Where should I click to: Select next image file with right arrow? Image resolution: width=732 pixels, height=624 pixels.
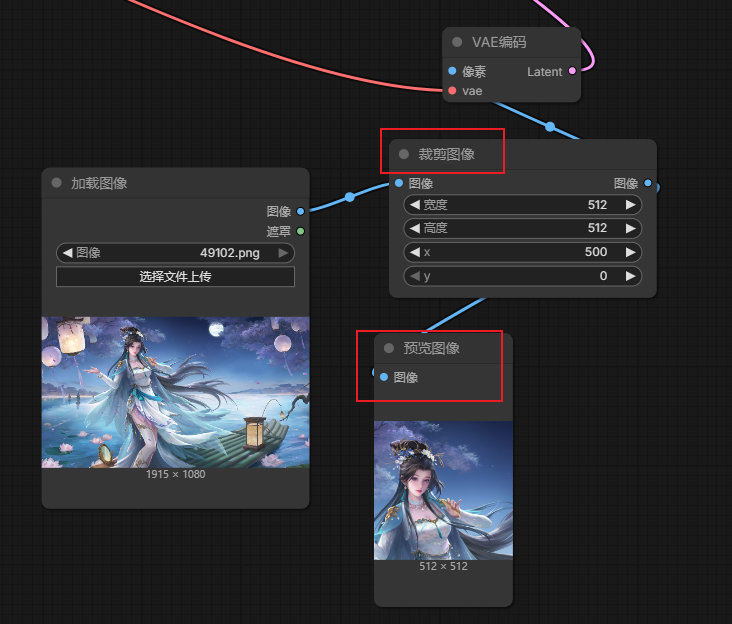[x=283, y=252]
